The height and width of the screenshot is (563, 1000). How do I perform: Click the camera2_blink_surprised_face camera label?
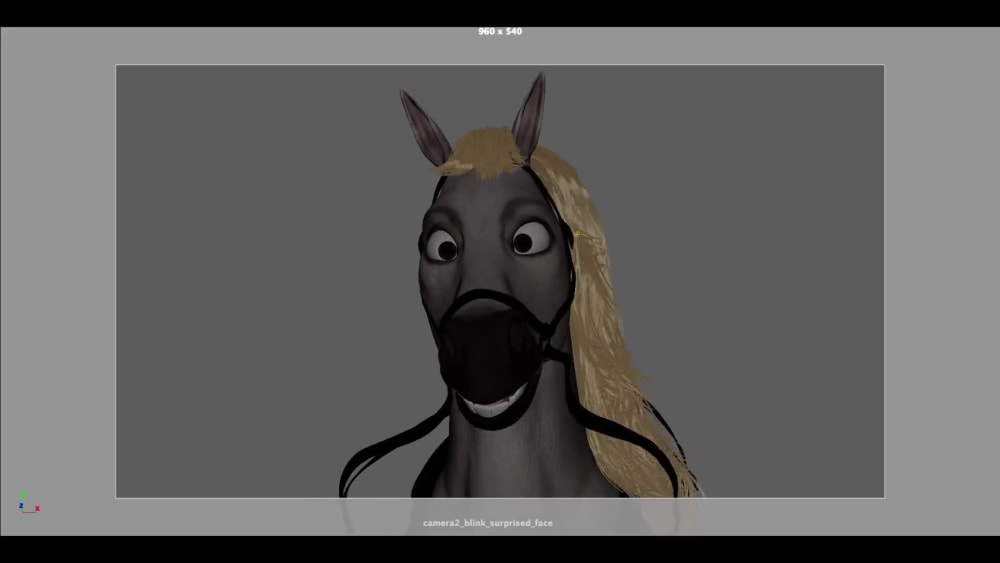pyautogui.click(x=488, y=523)
